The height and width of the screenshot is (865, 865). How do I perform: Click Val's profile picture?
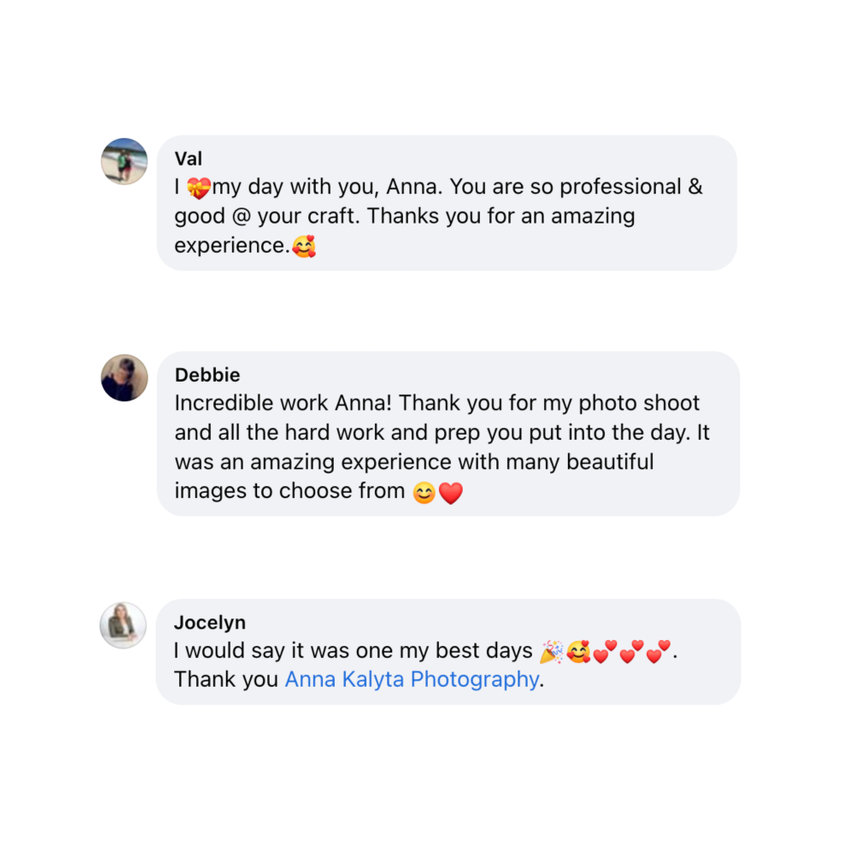coord(125,161)
